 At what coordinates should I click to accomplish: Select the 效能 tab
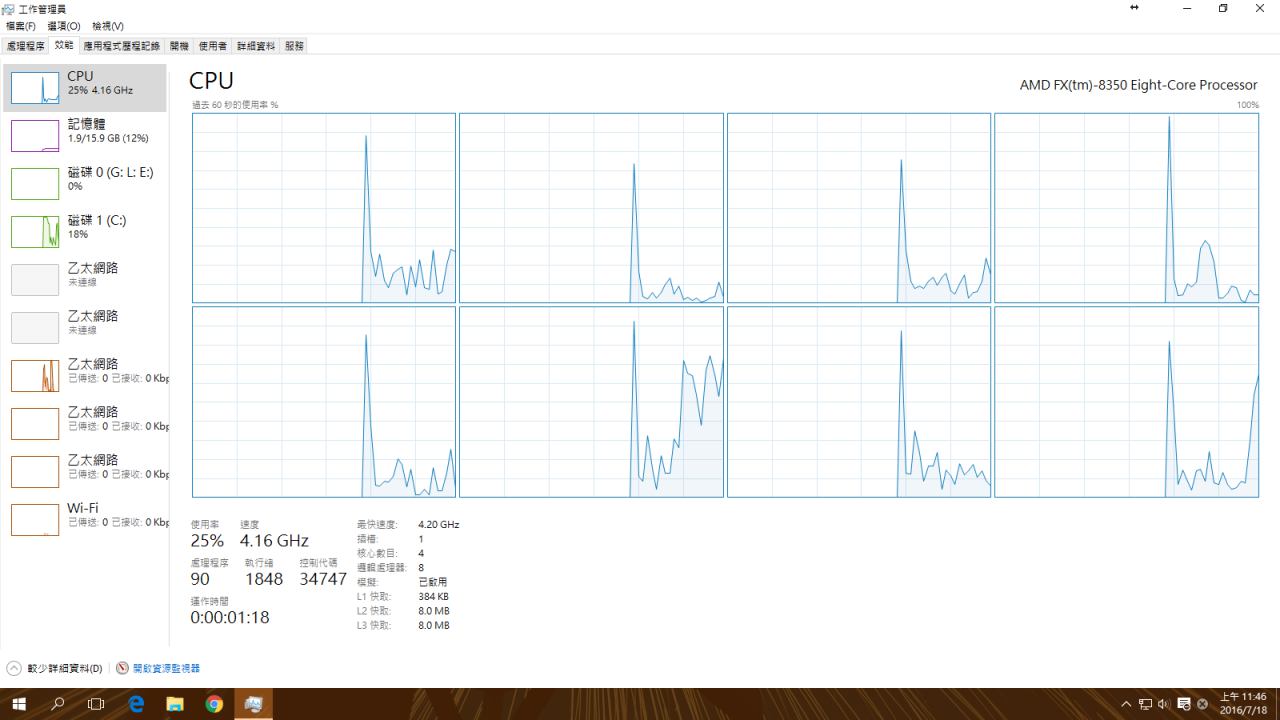click(64, 45)
